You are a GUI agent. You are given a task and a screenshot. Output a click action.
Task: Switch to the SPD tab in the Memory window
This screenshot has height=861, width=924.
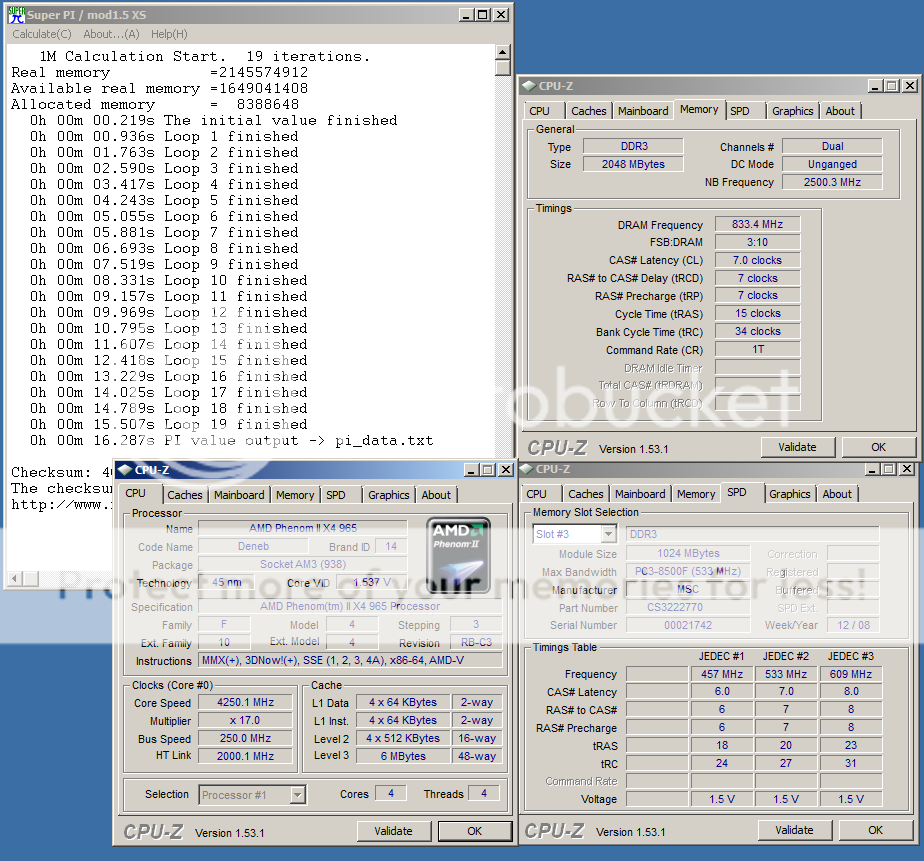coord(739,111)
